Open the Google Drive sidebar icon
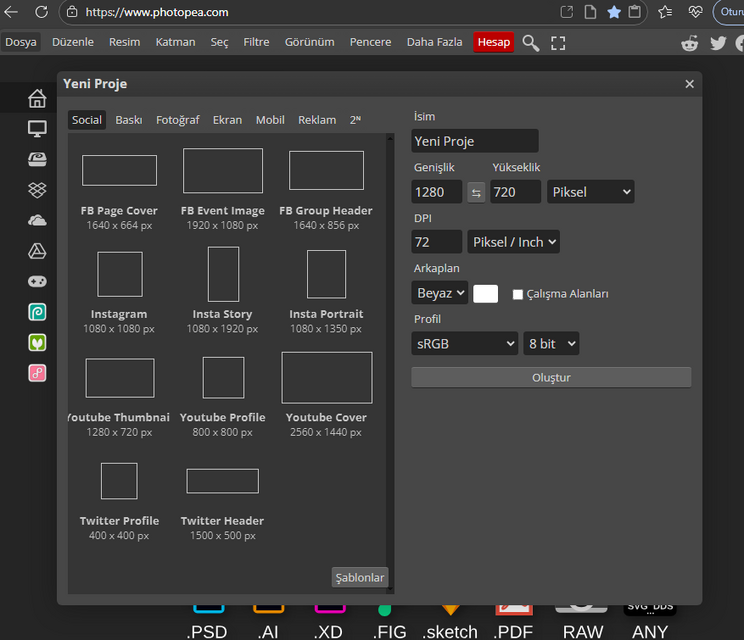Image resolution: width=744 pixels, height=640 pixels. pyautogui.click(x=37, y=251)
